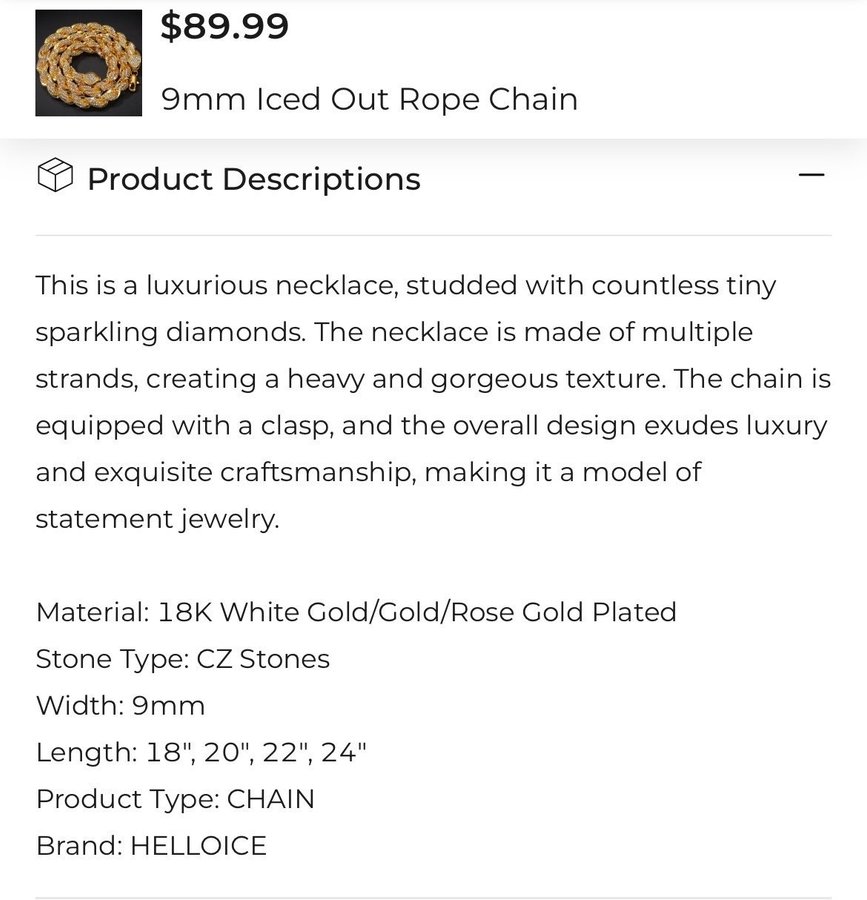Click the 18K White Gold/Gold/Rose Gold Plated text
867x900 pixels.
(417, 612)
